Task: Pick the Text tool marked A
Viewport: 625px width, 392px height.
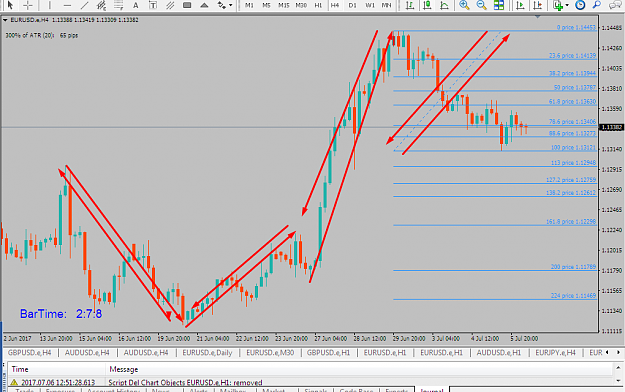Action: 136,5
